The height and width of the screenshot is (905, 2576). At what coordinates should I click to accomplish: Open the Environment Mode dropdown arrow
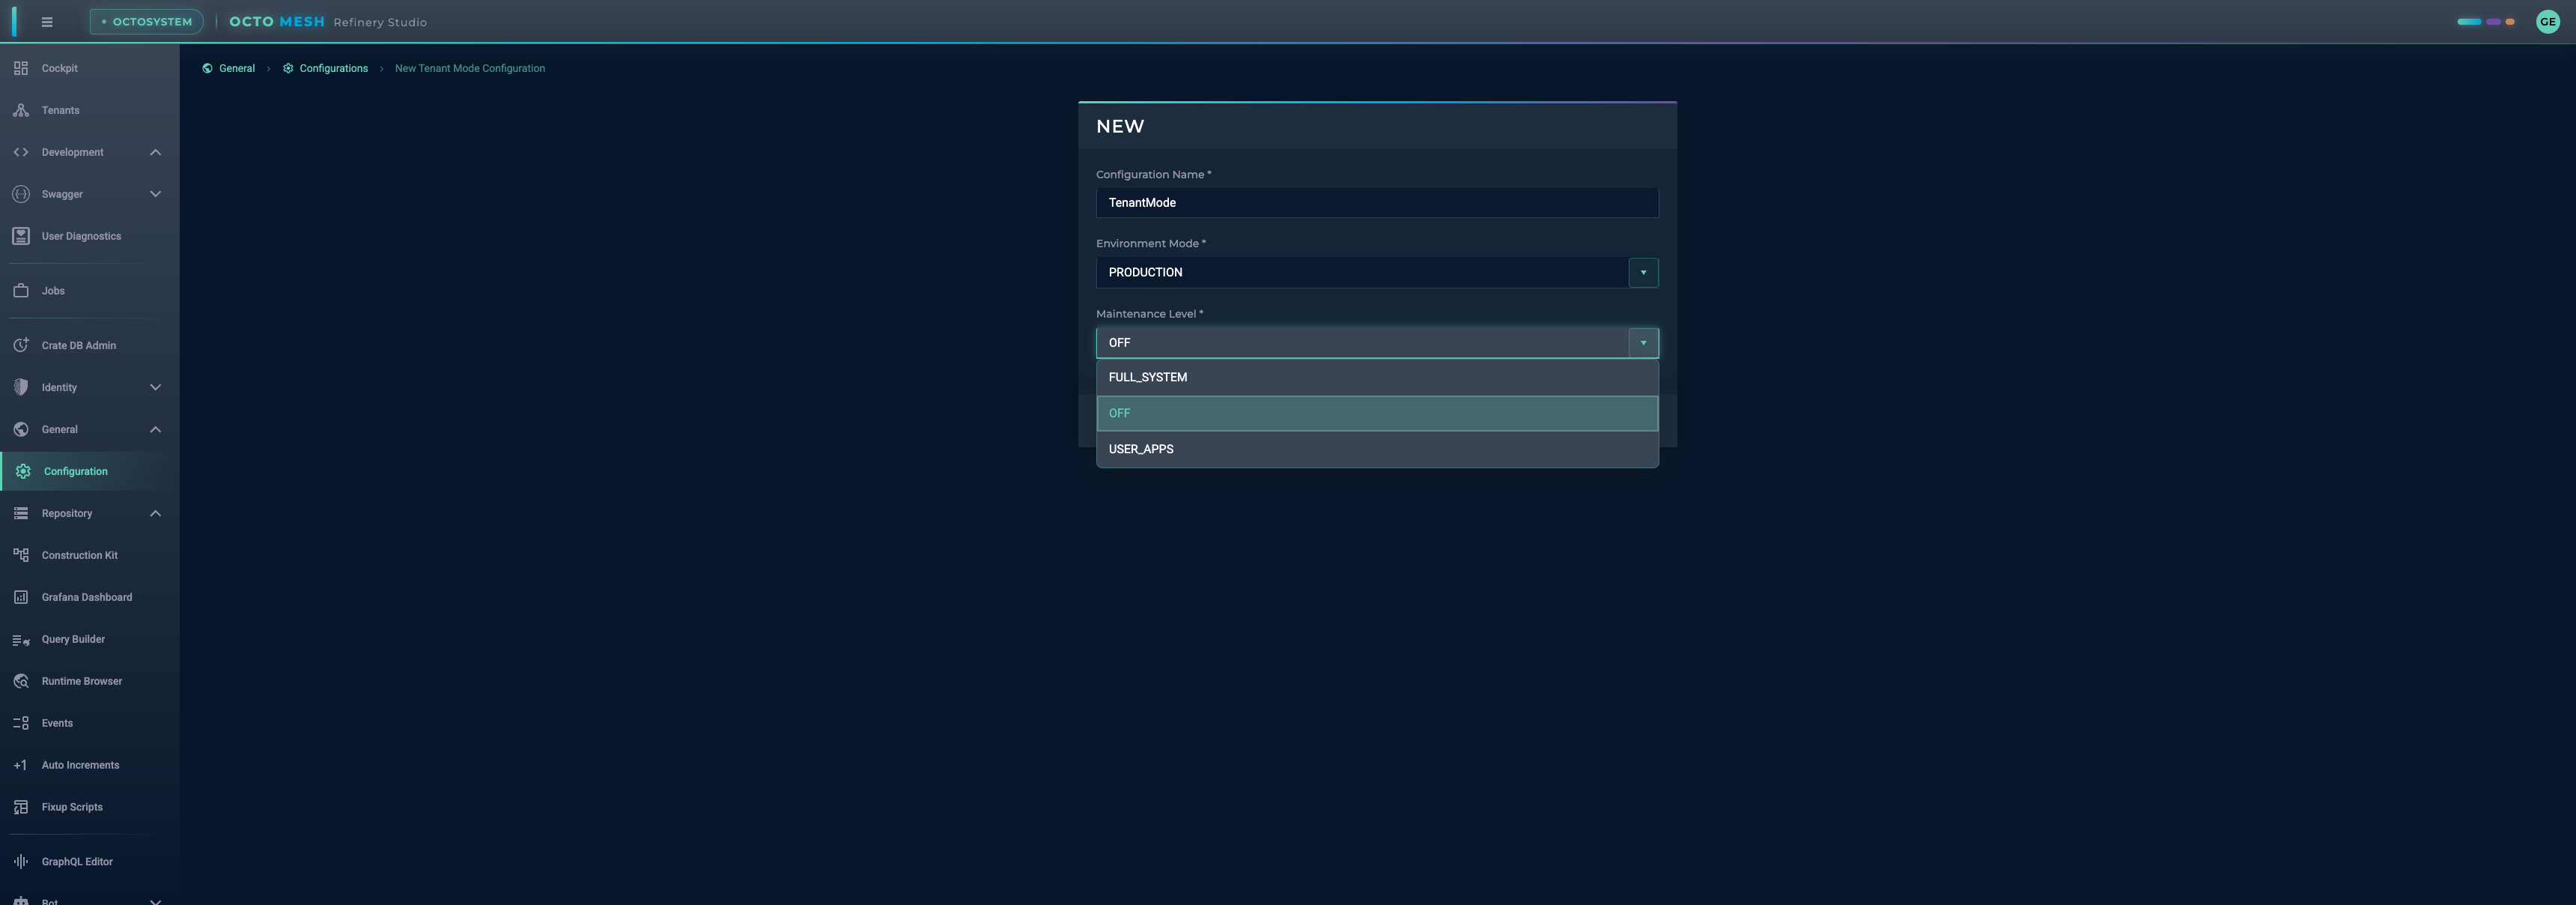point(1642,272)
